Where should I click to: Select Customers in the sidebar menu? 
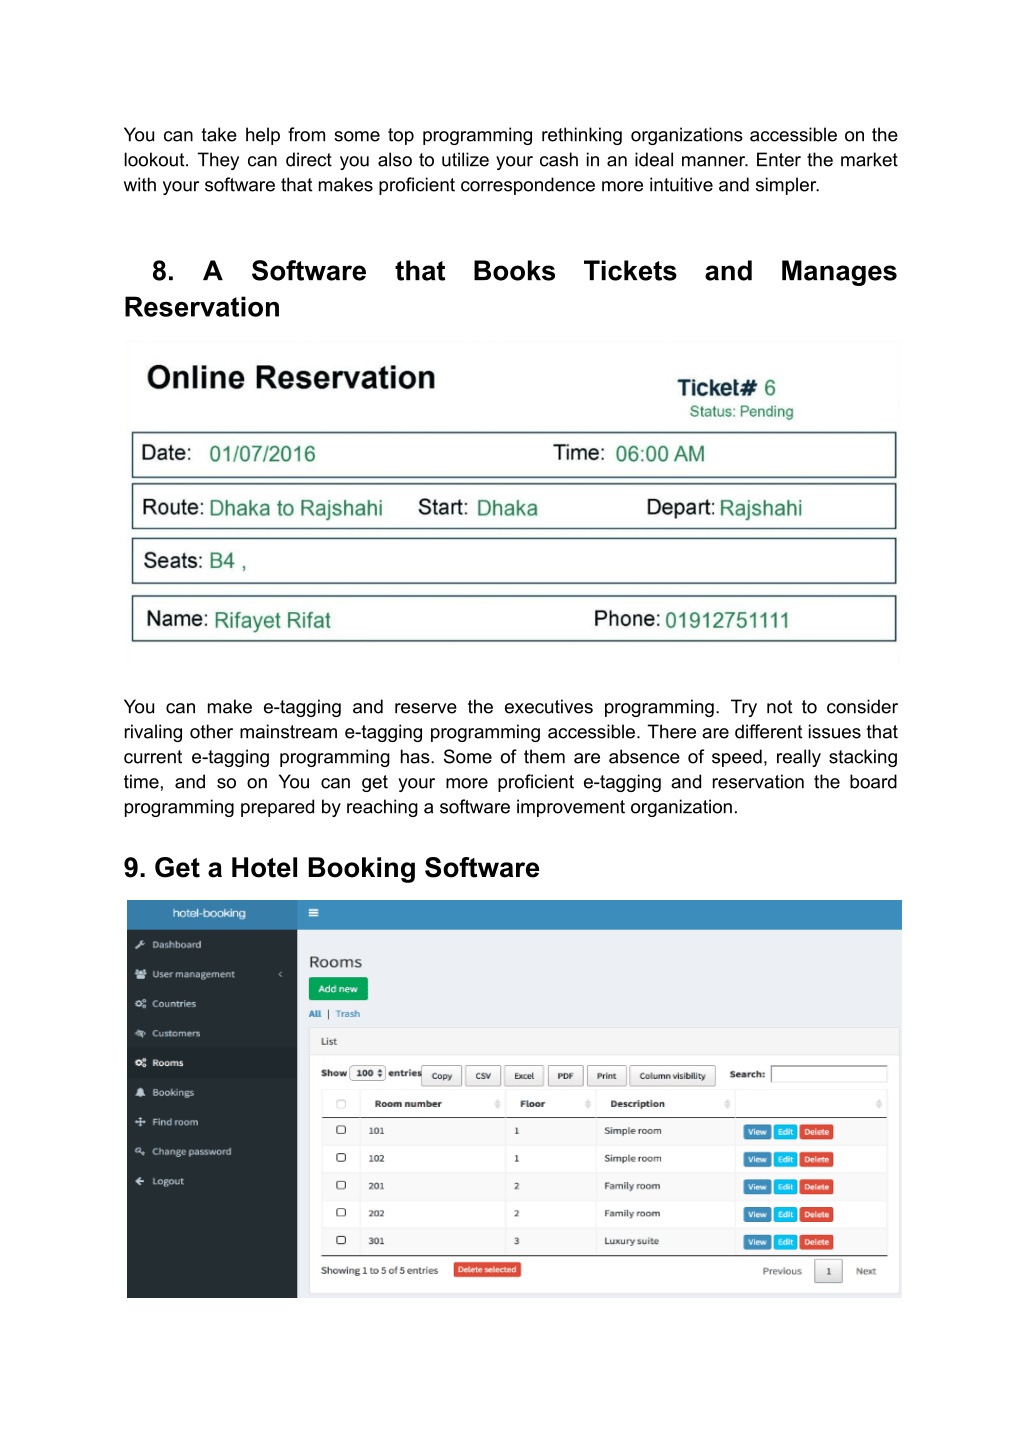pyautogui.click(x=176, y=1033)
